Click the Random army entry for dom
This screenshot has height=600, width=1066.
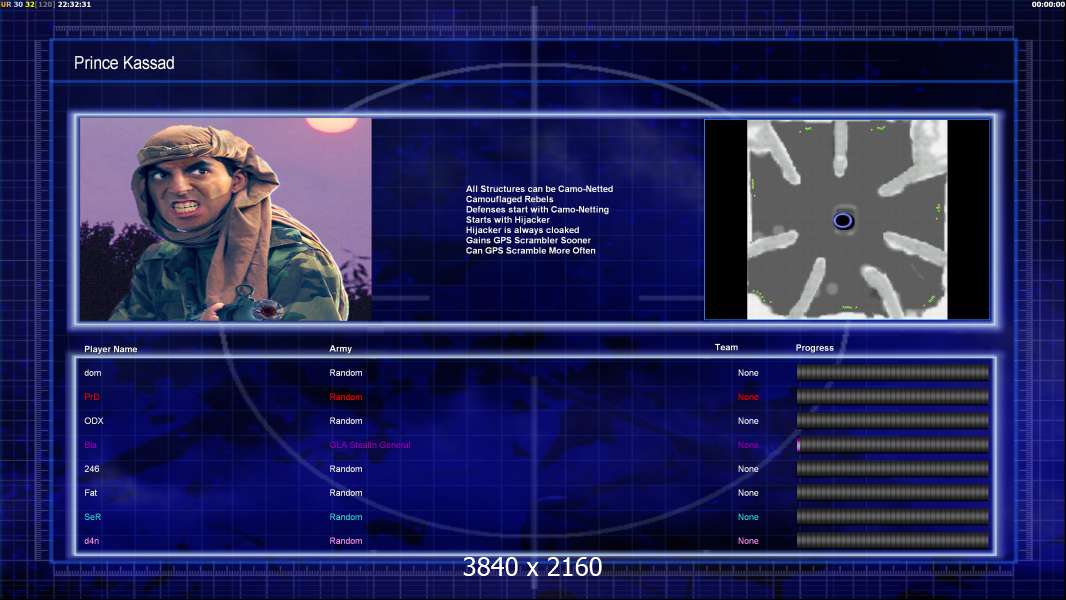click(346, 372)
